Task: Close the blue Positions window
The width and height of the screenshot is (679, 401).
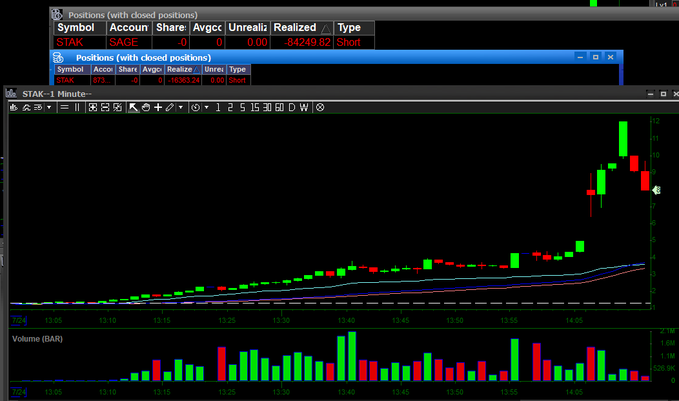Action: pos(611,57)
